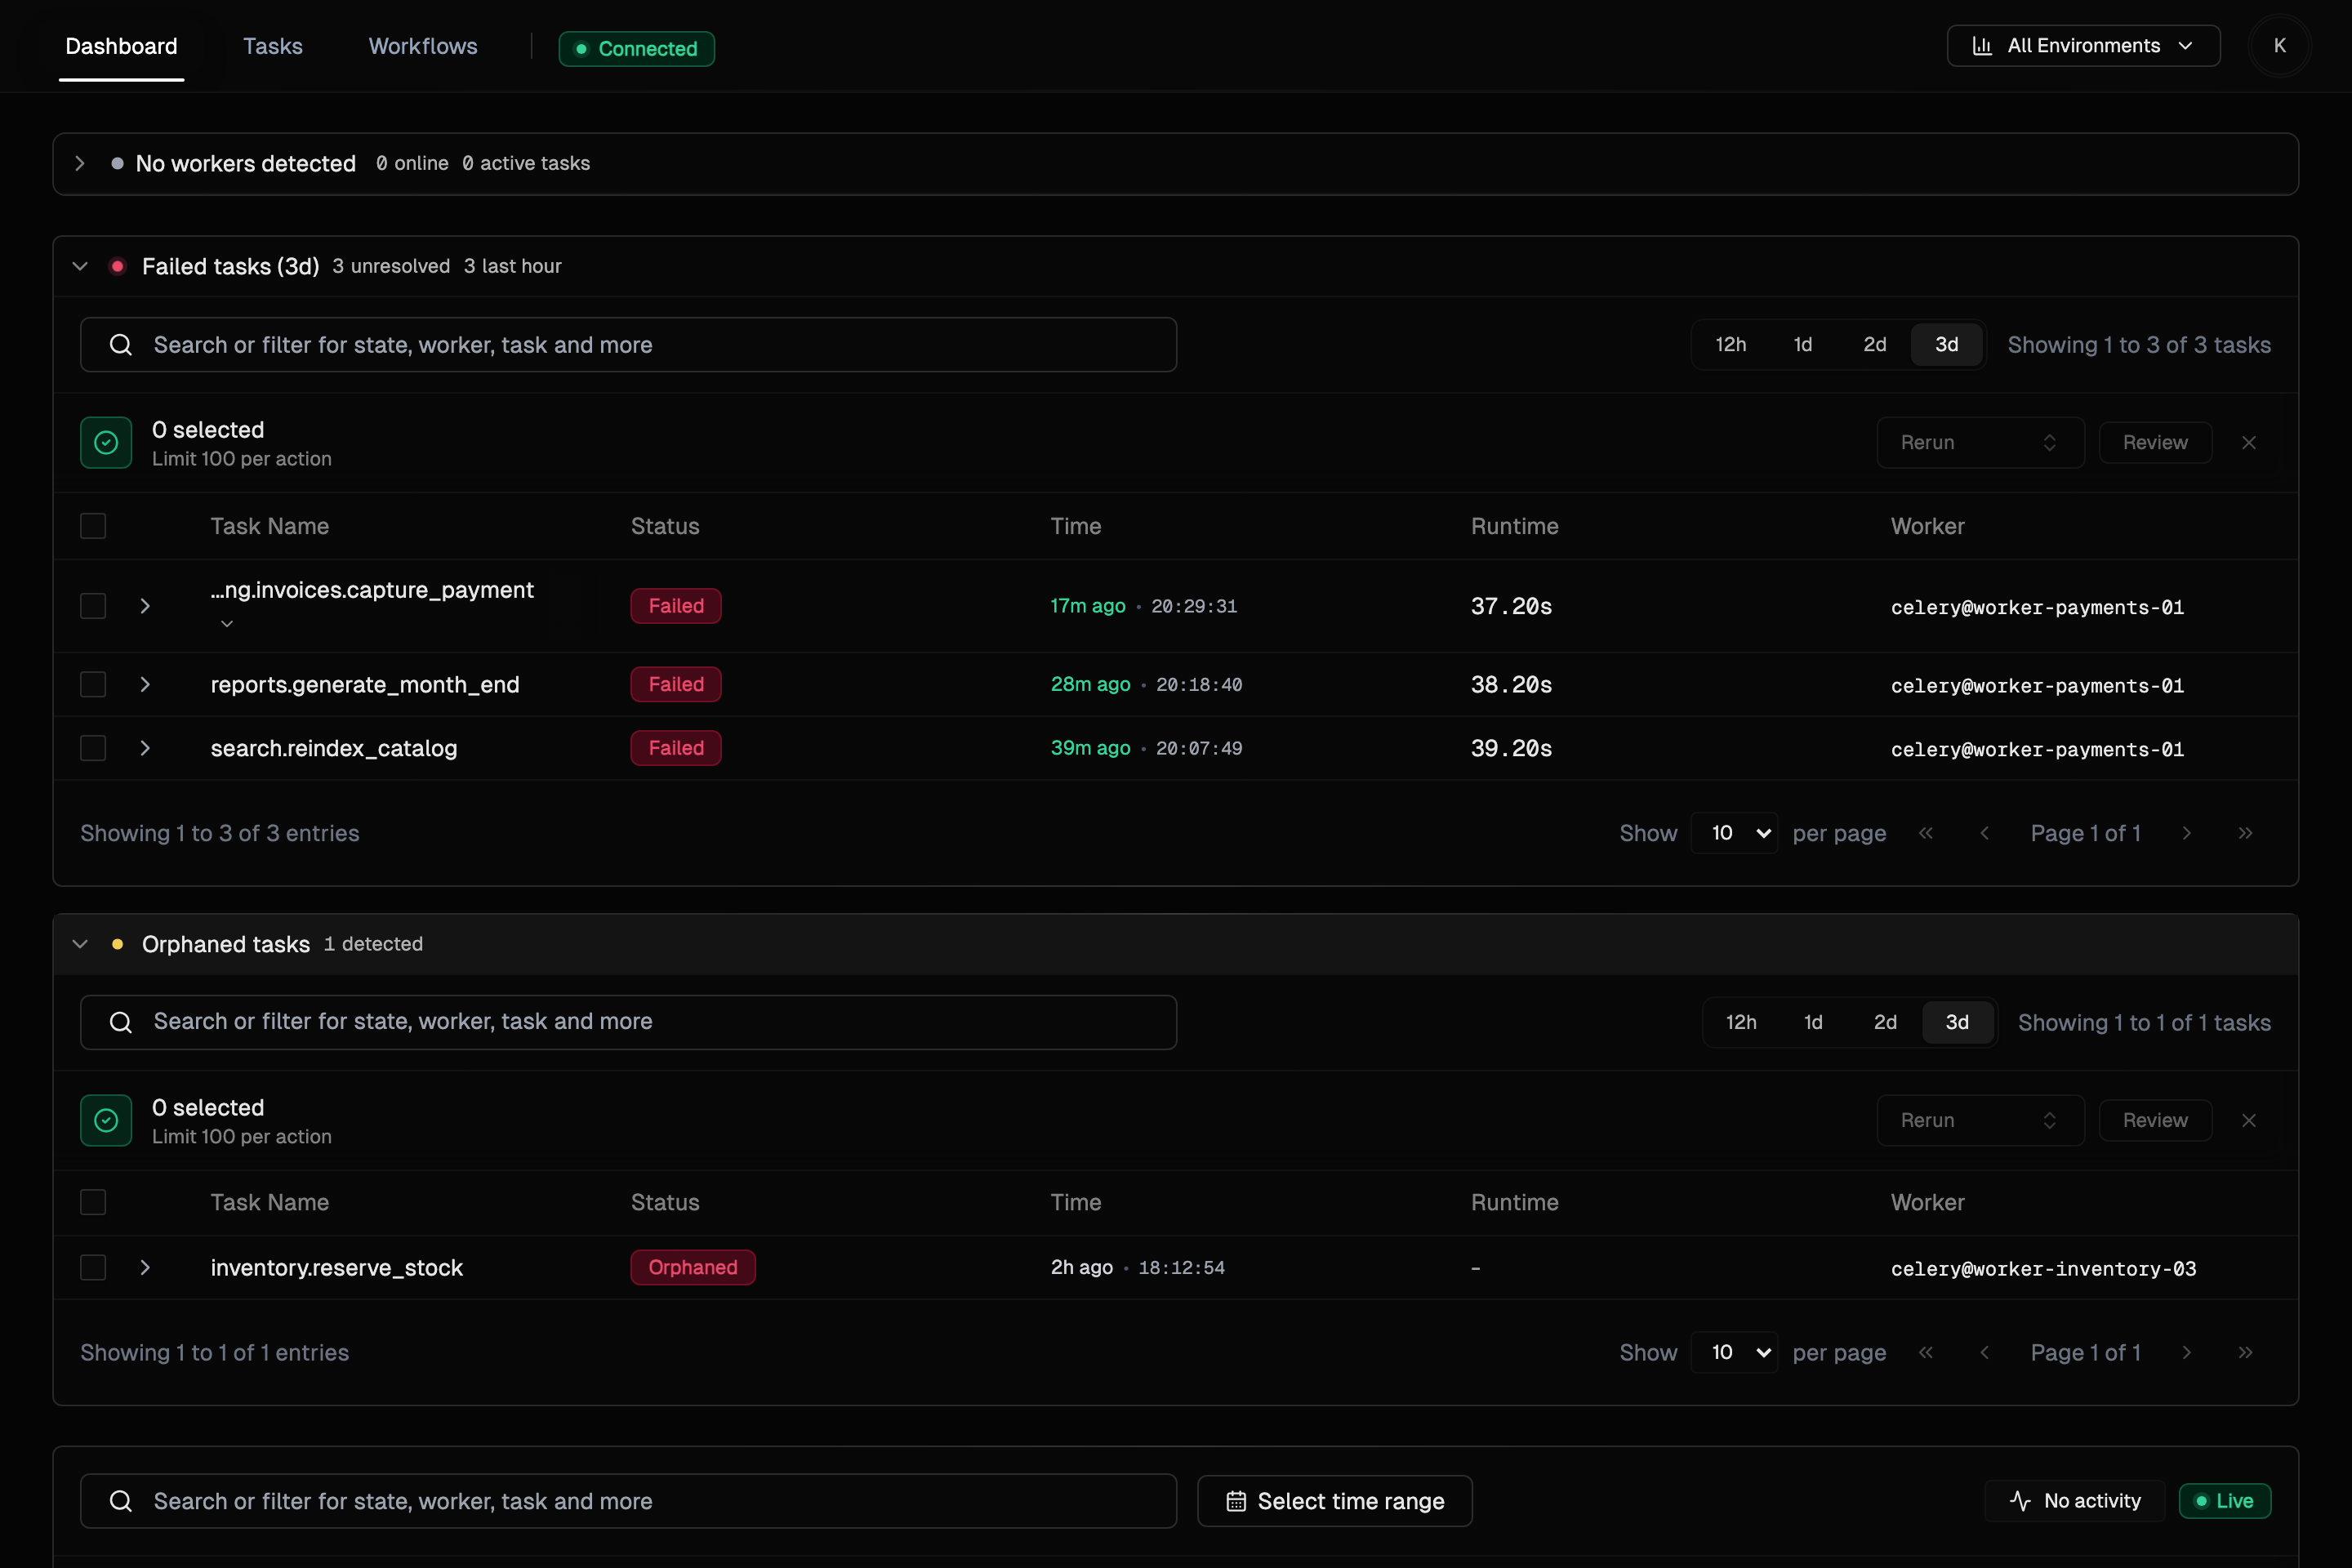Image resolution: width=2352 pixels, height=1568 pixels.
Task: Click the No activity button
Action: pos(2075,1501)
